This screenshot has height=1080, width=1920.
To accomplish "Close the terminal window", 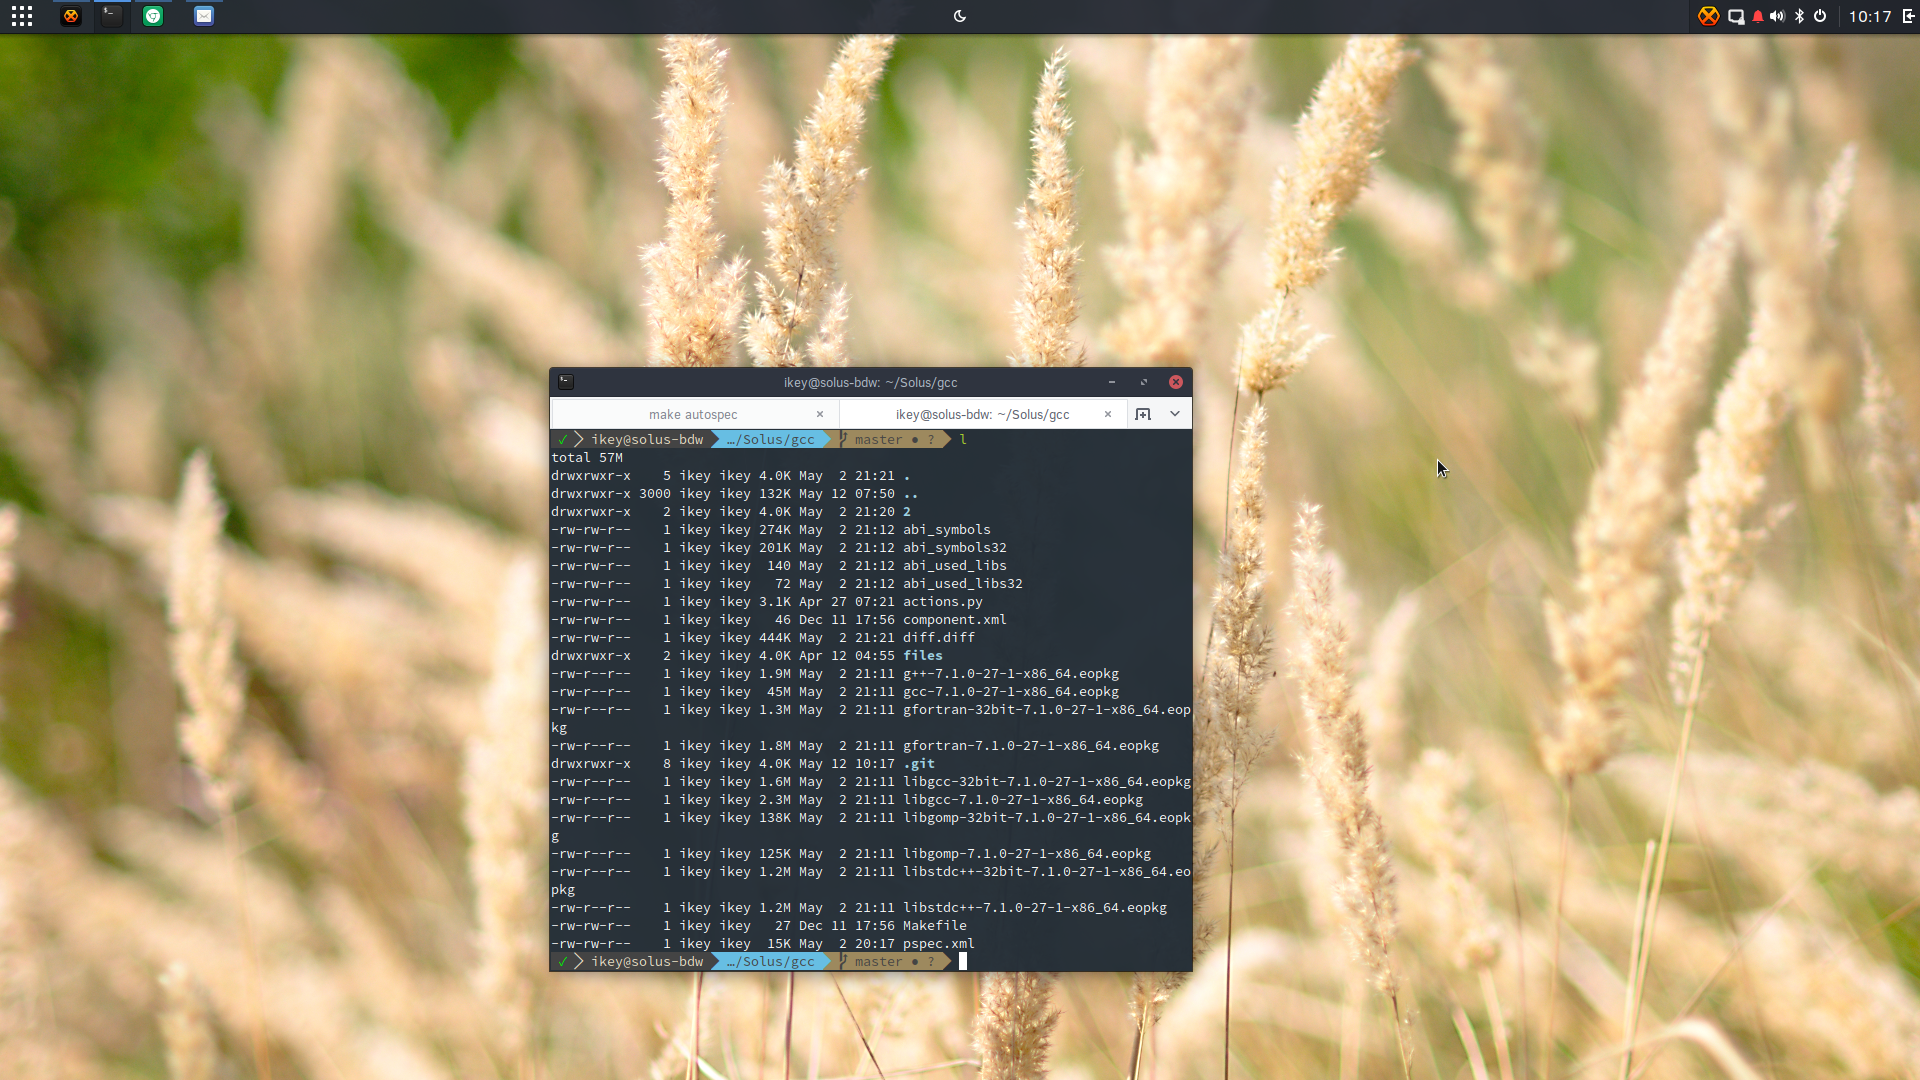I will 1176,382.
